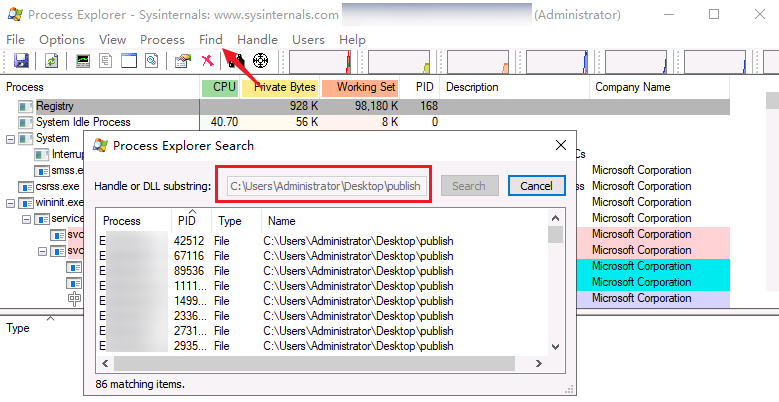
Task: Click the Process Explorer main window title icon
Action: pyautogui.click(x=15, y=14)
